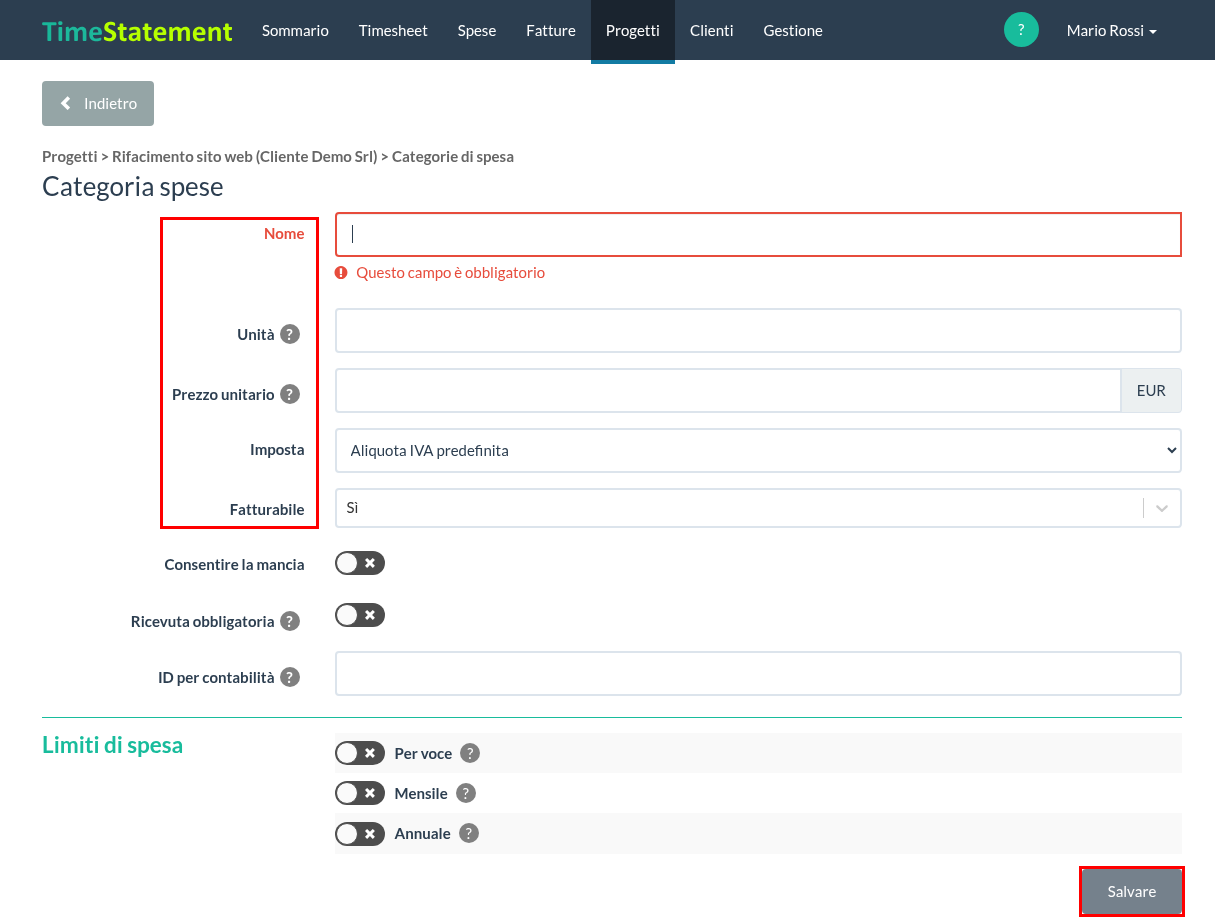The height and width of the screenshot is (918, 1215).
Task: Click the project breadcrumb path text
Action: 278,157
